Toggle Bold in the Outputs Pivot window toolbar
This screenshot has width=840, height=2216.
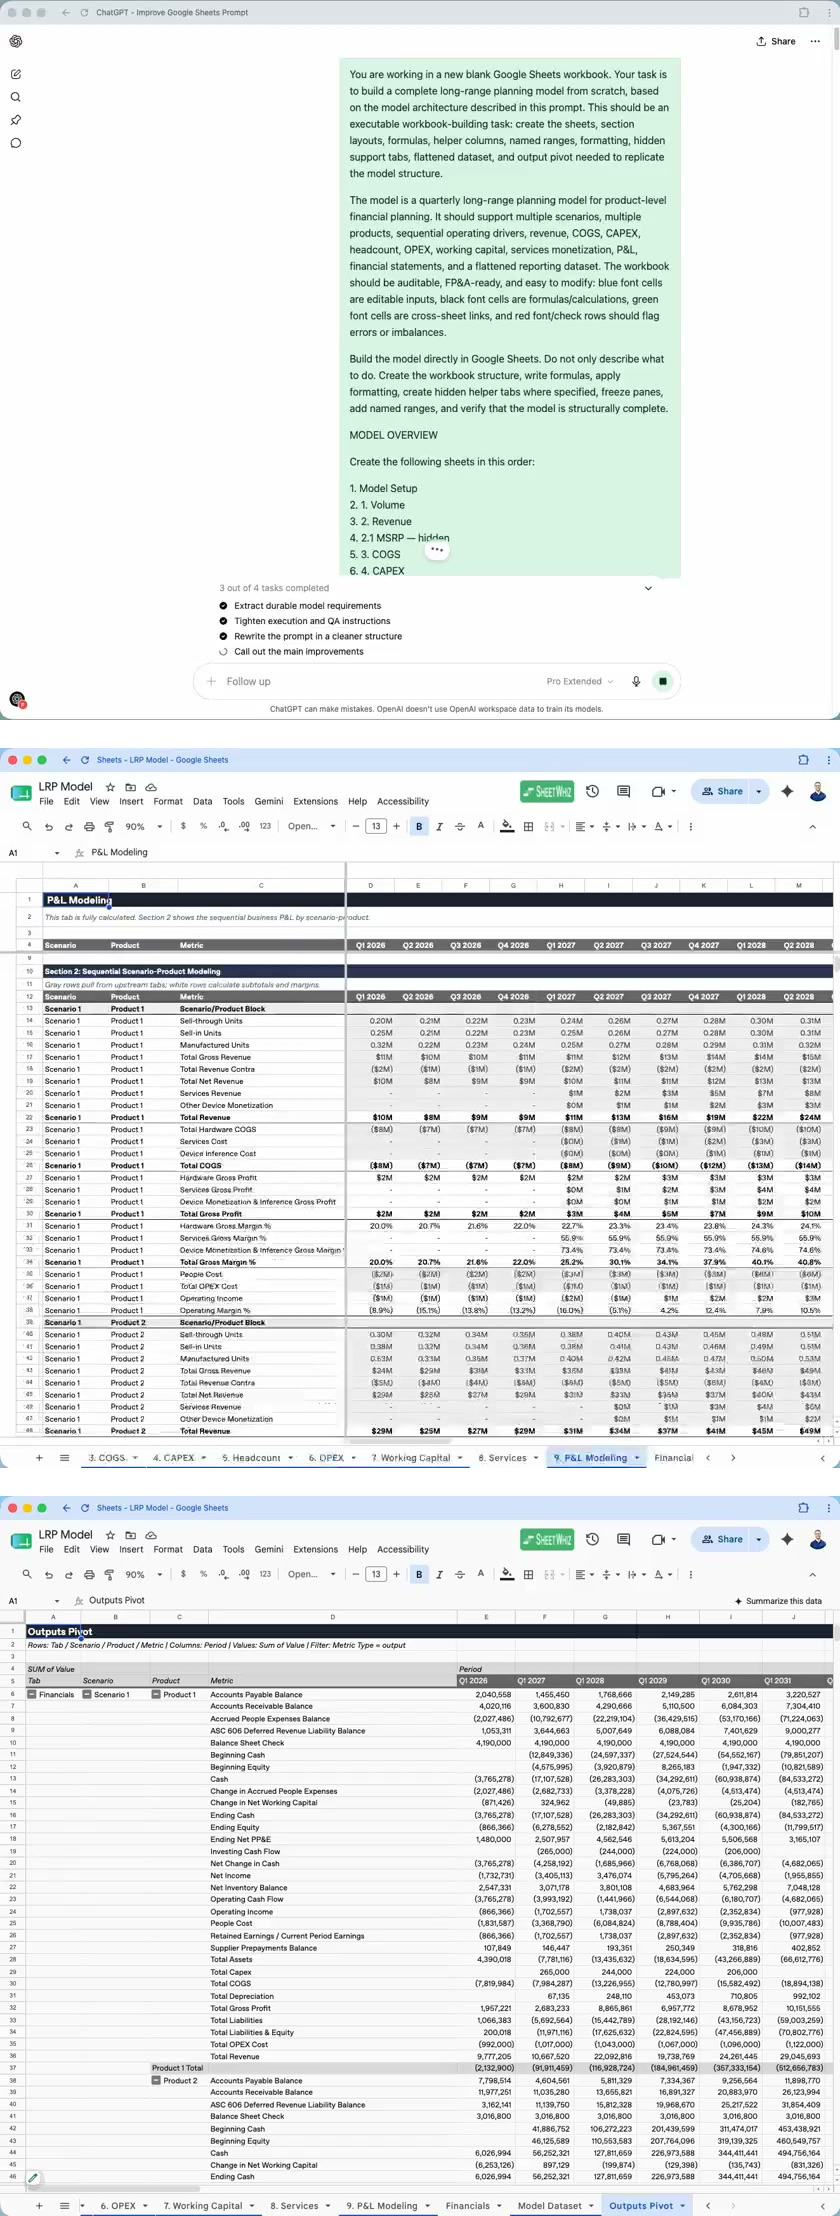(x=419, y=1574)
